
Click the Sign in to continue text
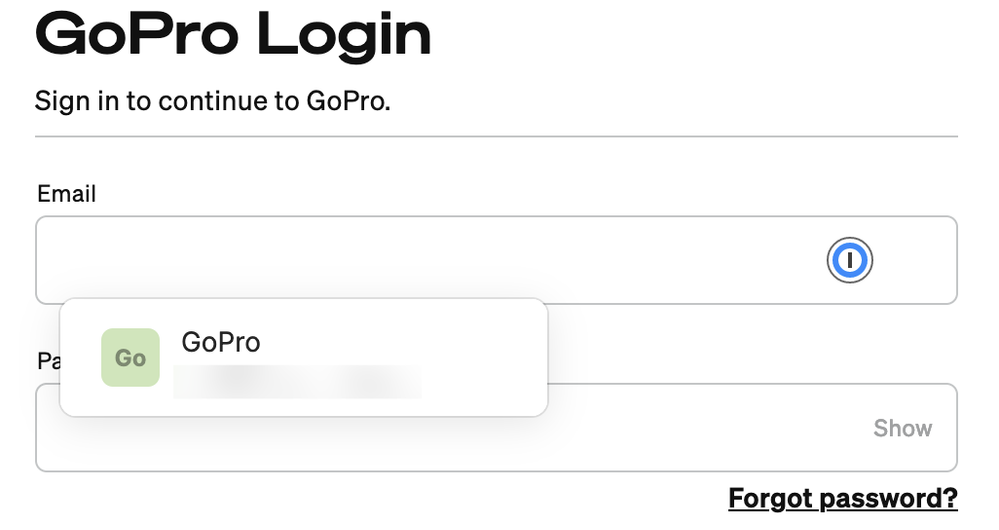(x=212, y=101)
